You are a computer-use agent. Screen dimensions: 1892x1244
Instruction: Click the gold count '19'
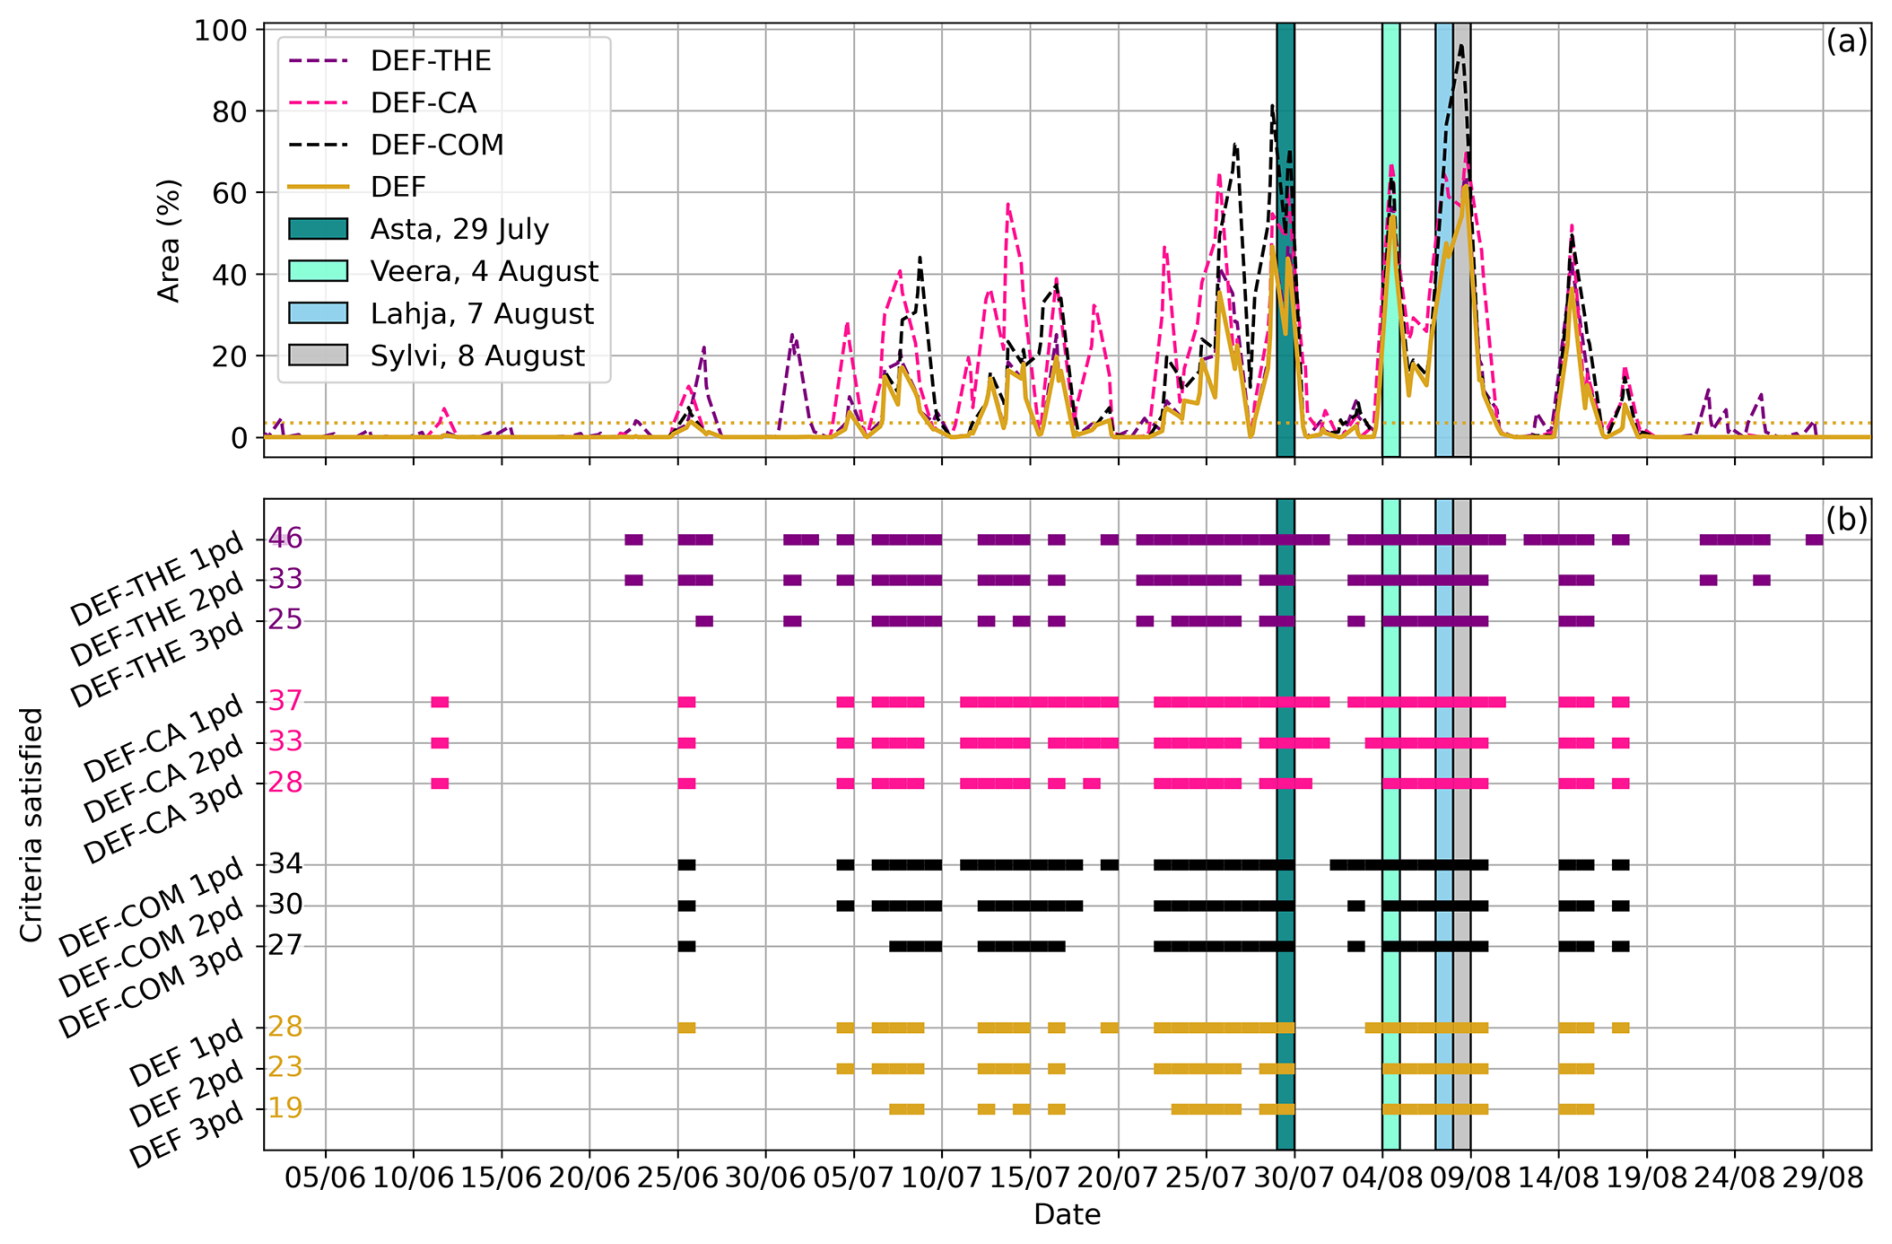(x=285, y=1108)
